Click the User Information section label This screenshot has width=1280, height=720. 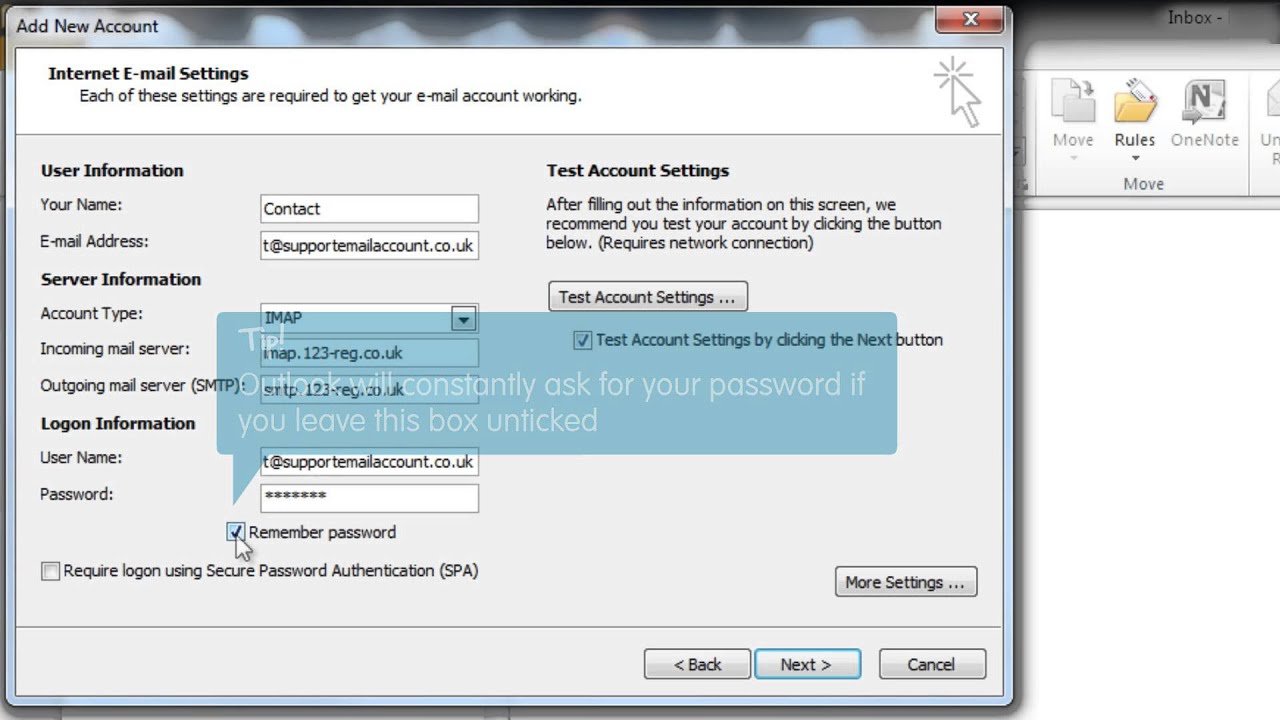pyautogui.click(x=112, y=170)
